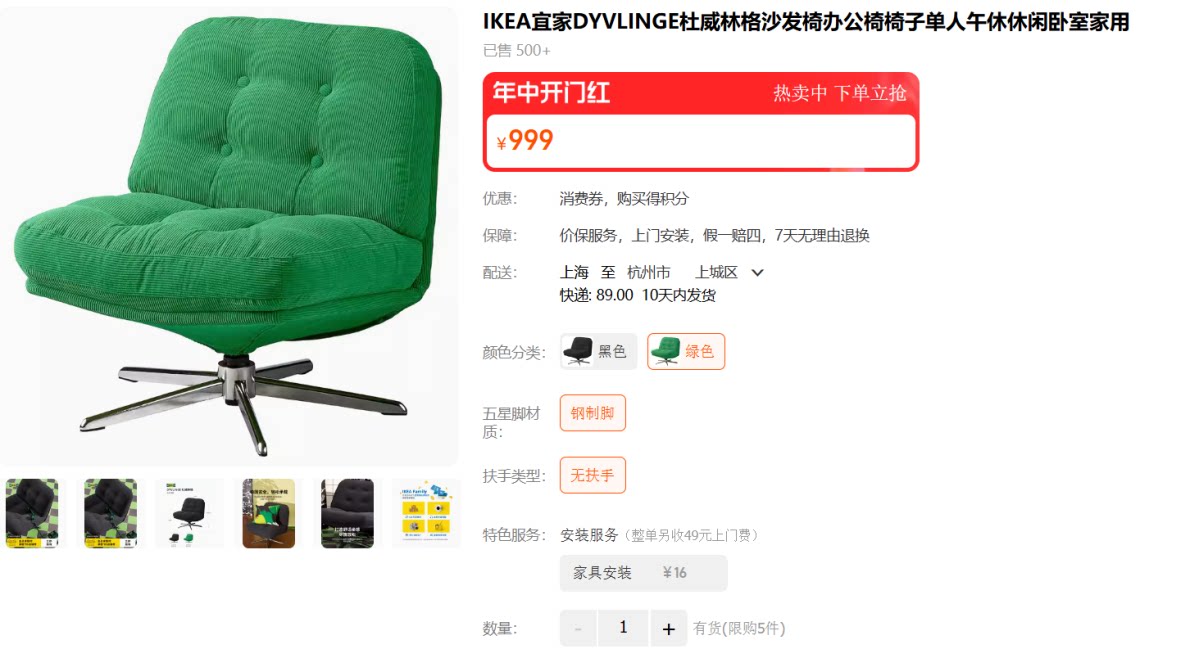Screen dimensions: 1190x658
Task: Choose the 无扶手 armrest type
Action: coord(593,475)
